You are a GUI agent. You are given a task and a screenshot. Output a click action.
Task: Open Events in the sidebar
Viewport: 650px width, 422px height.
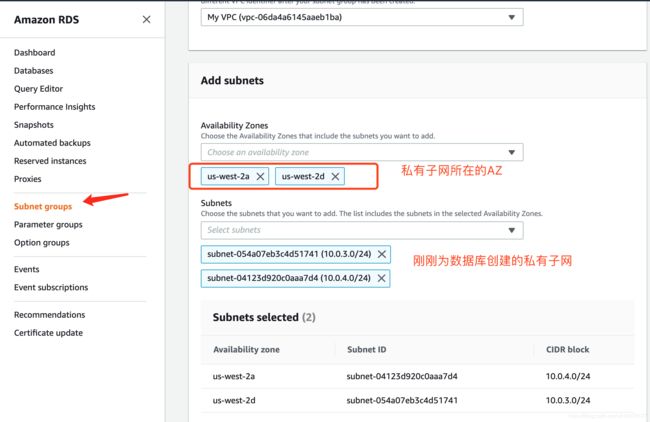(27, 269)
